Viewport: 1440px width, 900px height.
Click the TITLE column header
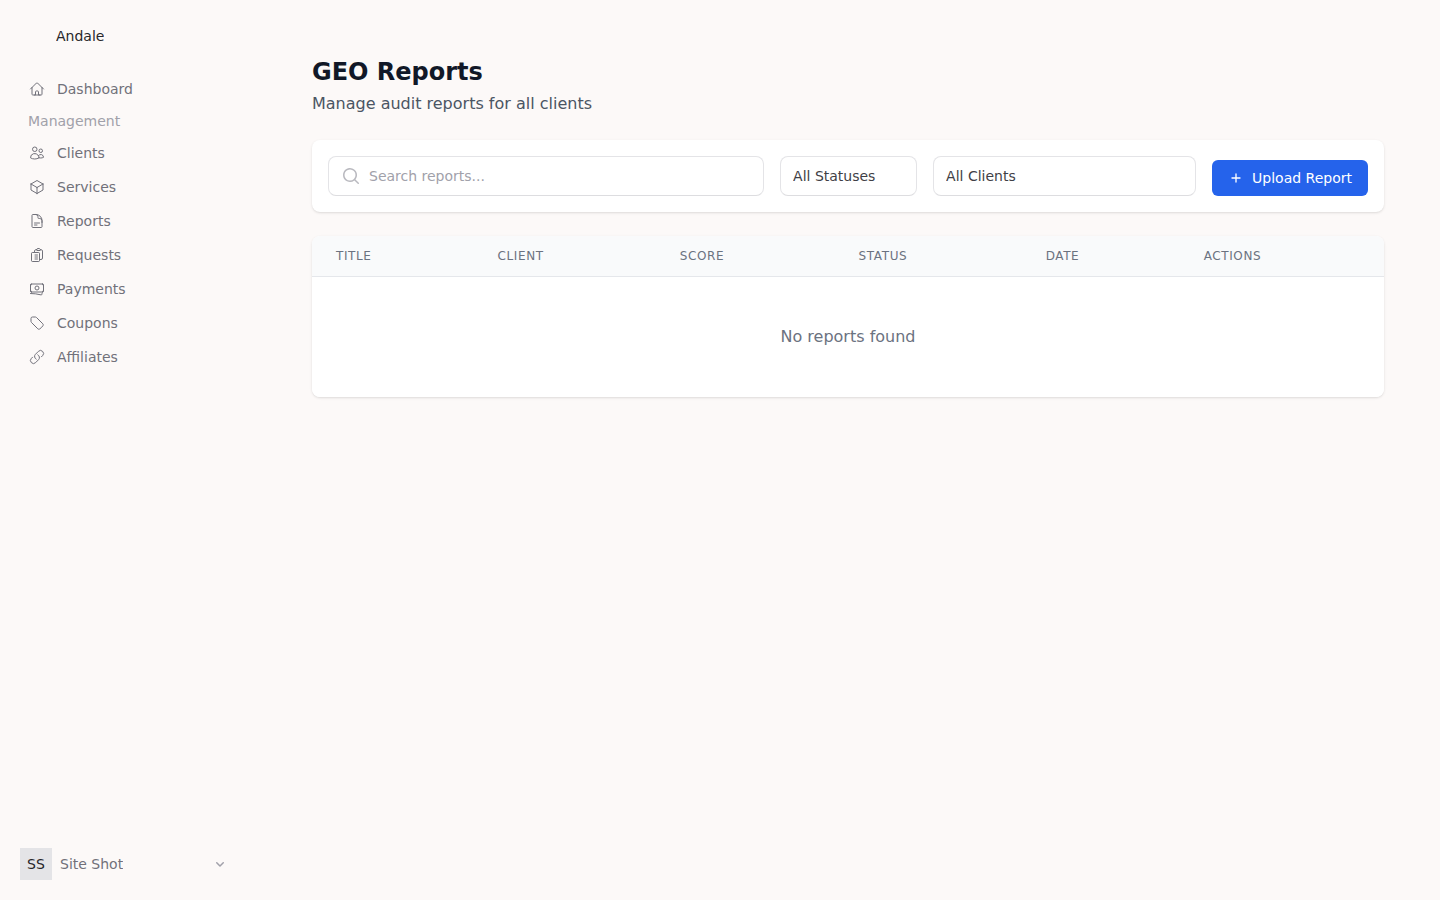click(x=353, y=256)
